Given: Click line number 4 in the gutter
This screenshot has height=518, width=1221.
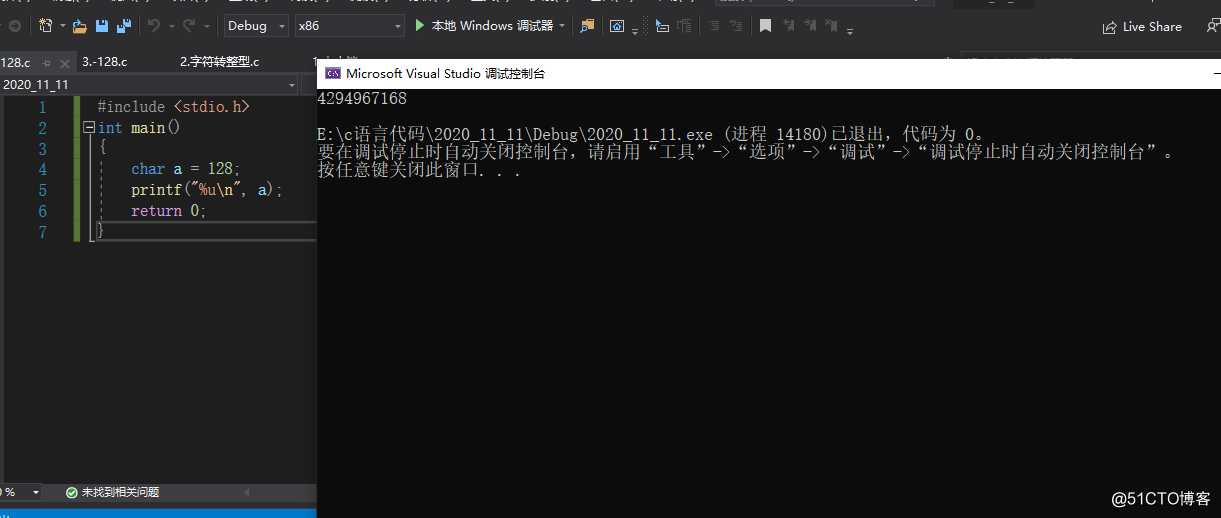Looking at the screenshot, I should tap(43, 170).
